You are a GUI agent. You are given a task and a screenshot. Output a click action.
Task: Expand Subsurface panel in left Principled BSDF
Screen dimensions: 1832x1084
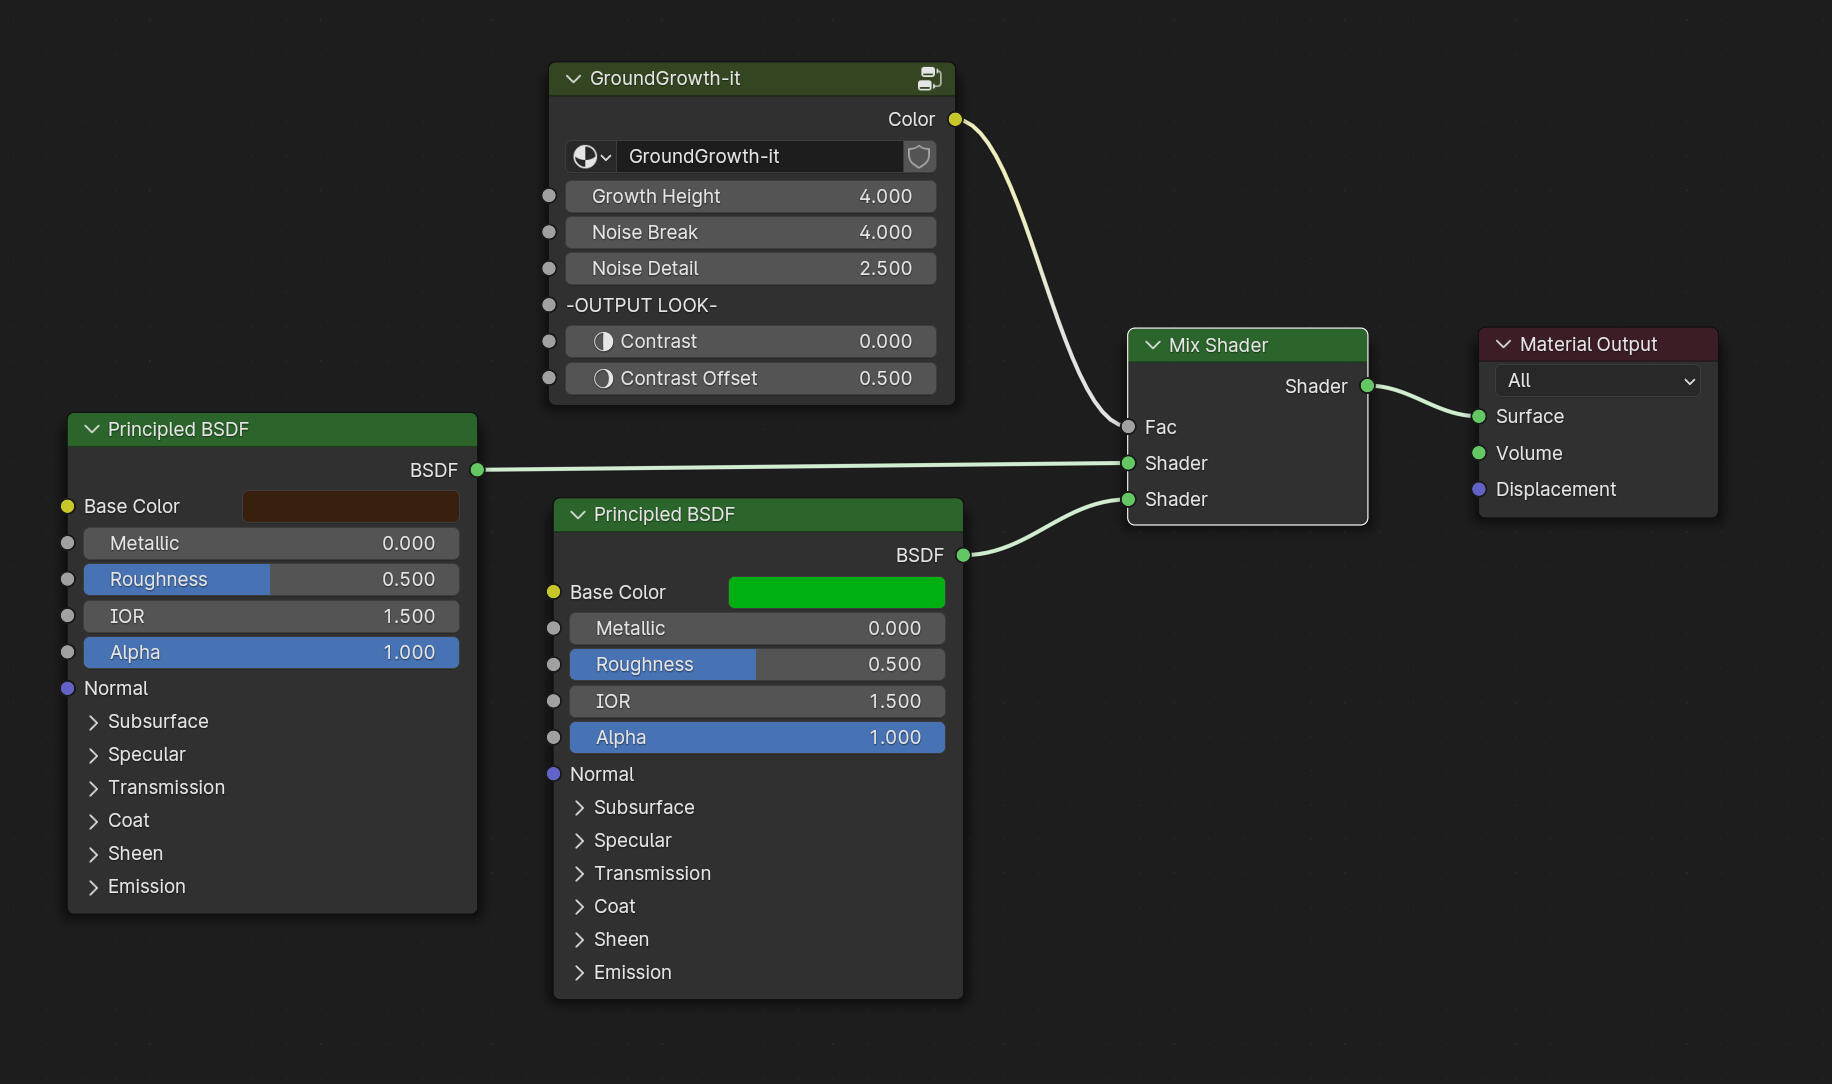[x=93, y=722]
